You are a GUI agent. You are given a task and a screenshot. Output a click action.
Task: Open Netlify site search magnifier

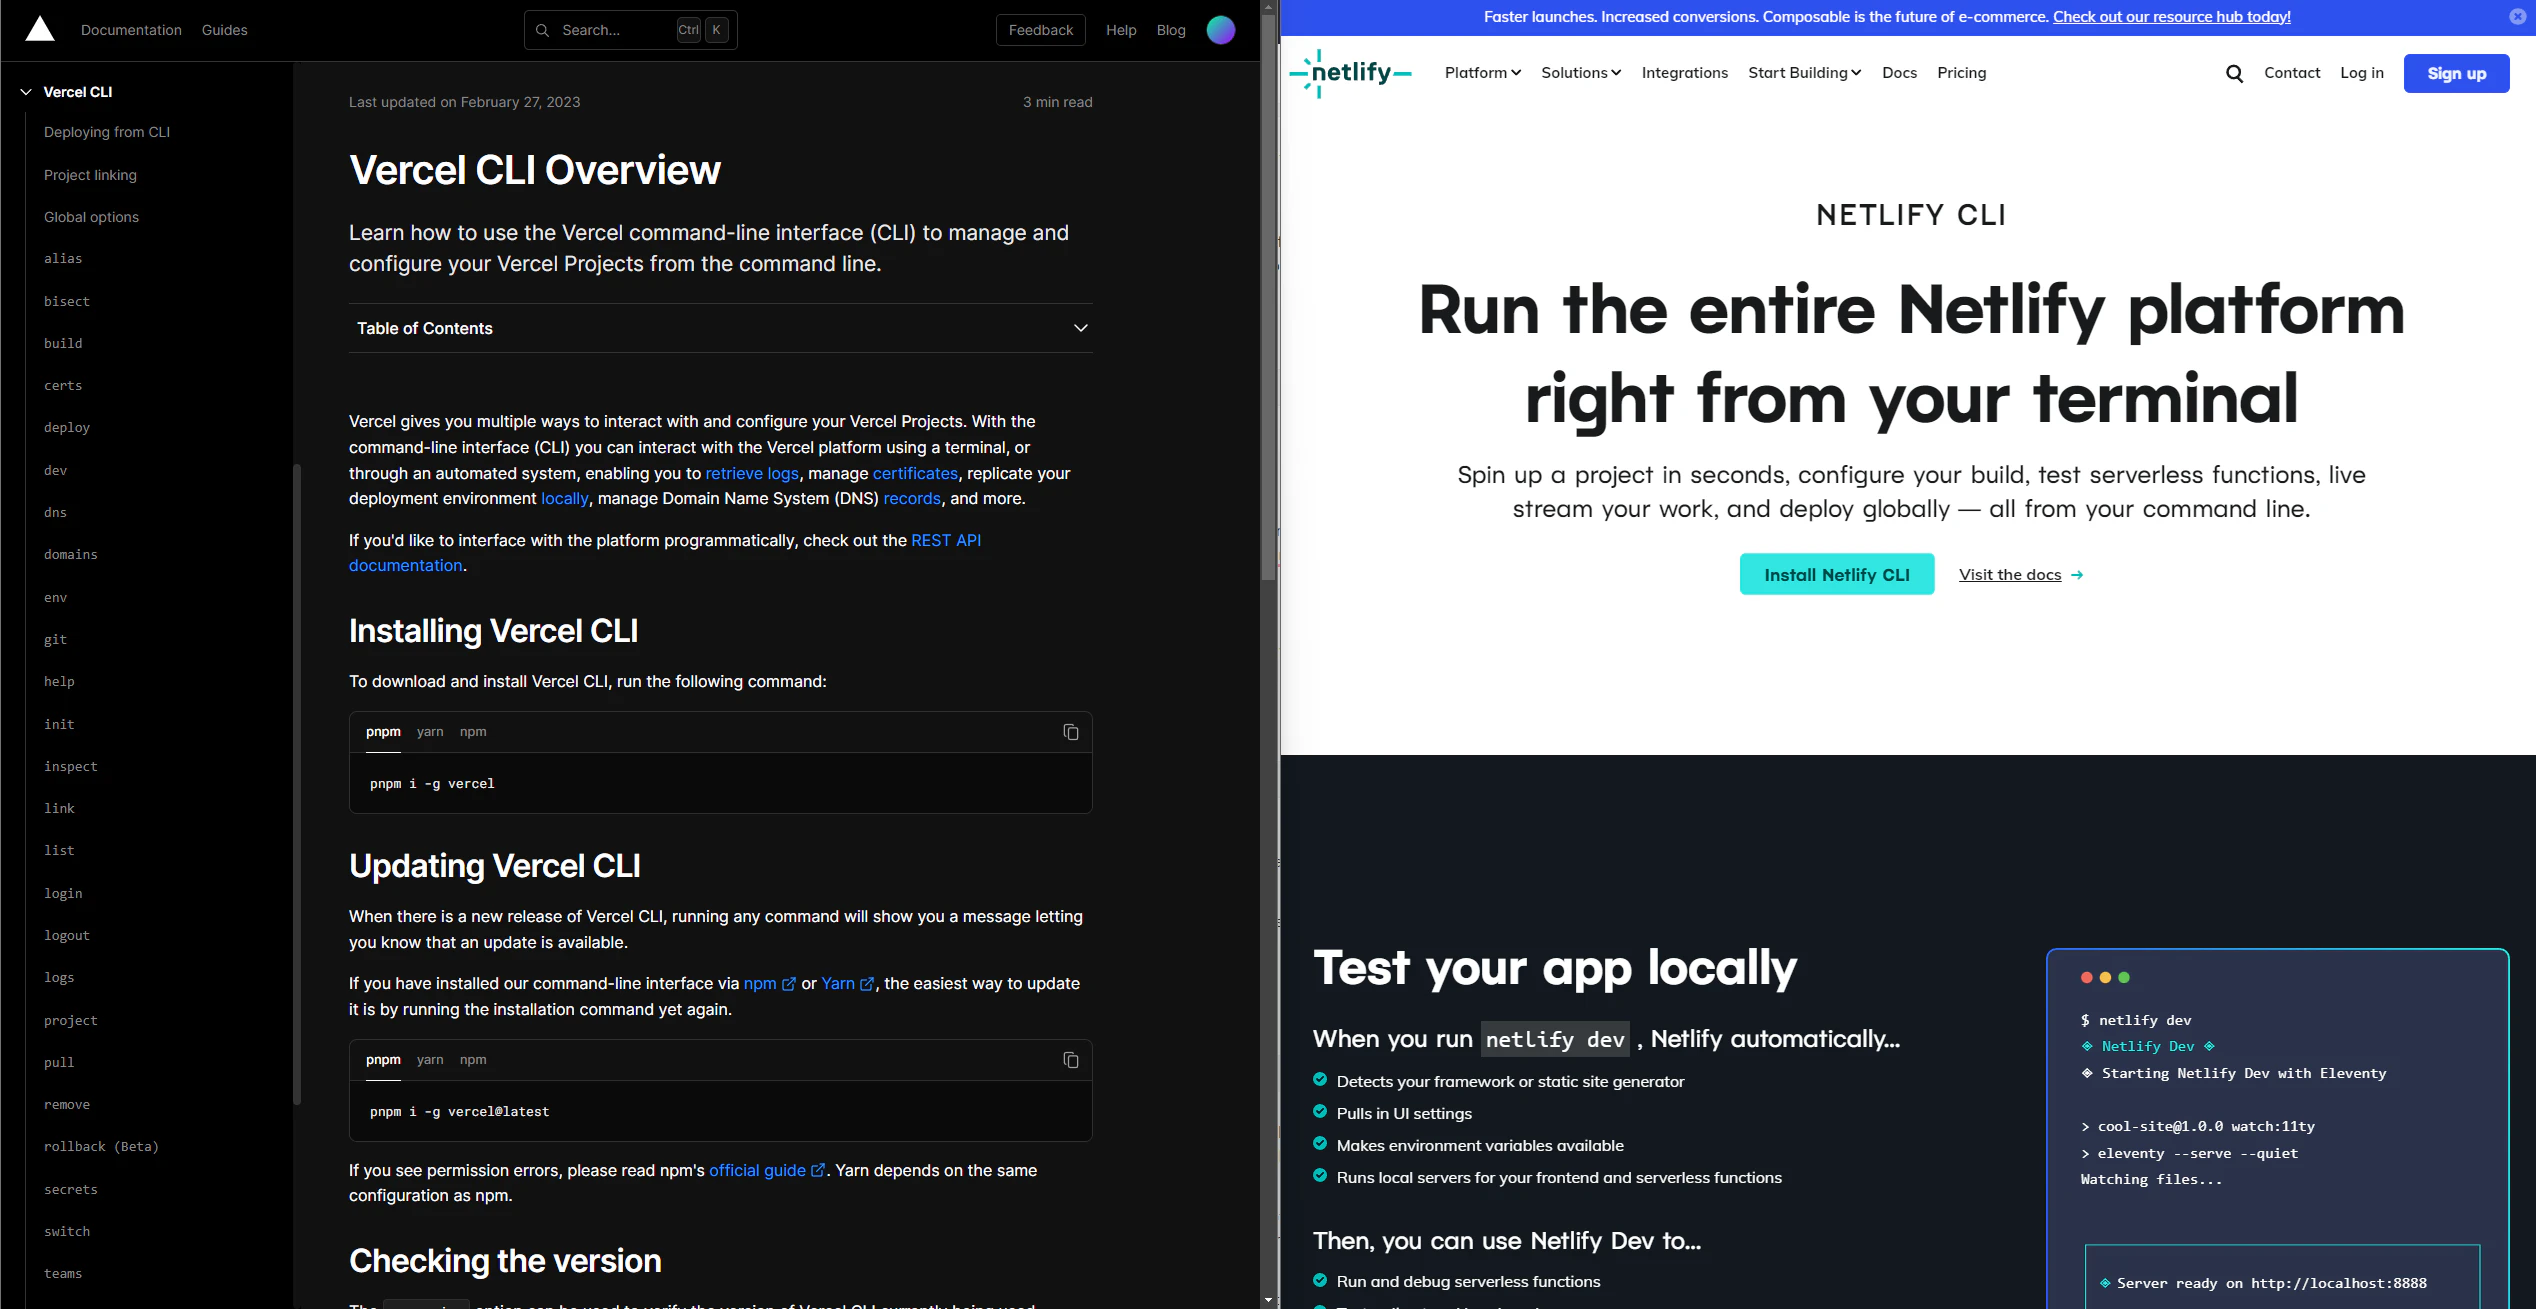click(x=2234, y=73)
